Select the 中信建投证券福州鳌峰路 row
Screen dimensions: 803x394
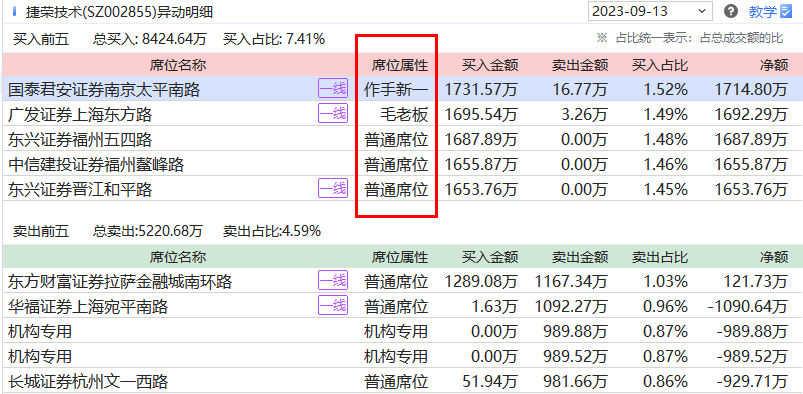(402, 164)
